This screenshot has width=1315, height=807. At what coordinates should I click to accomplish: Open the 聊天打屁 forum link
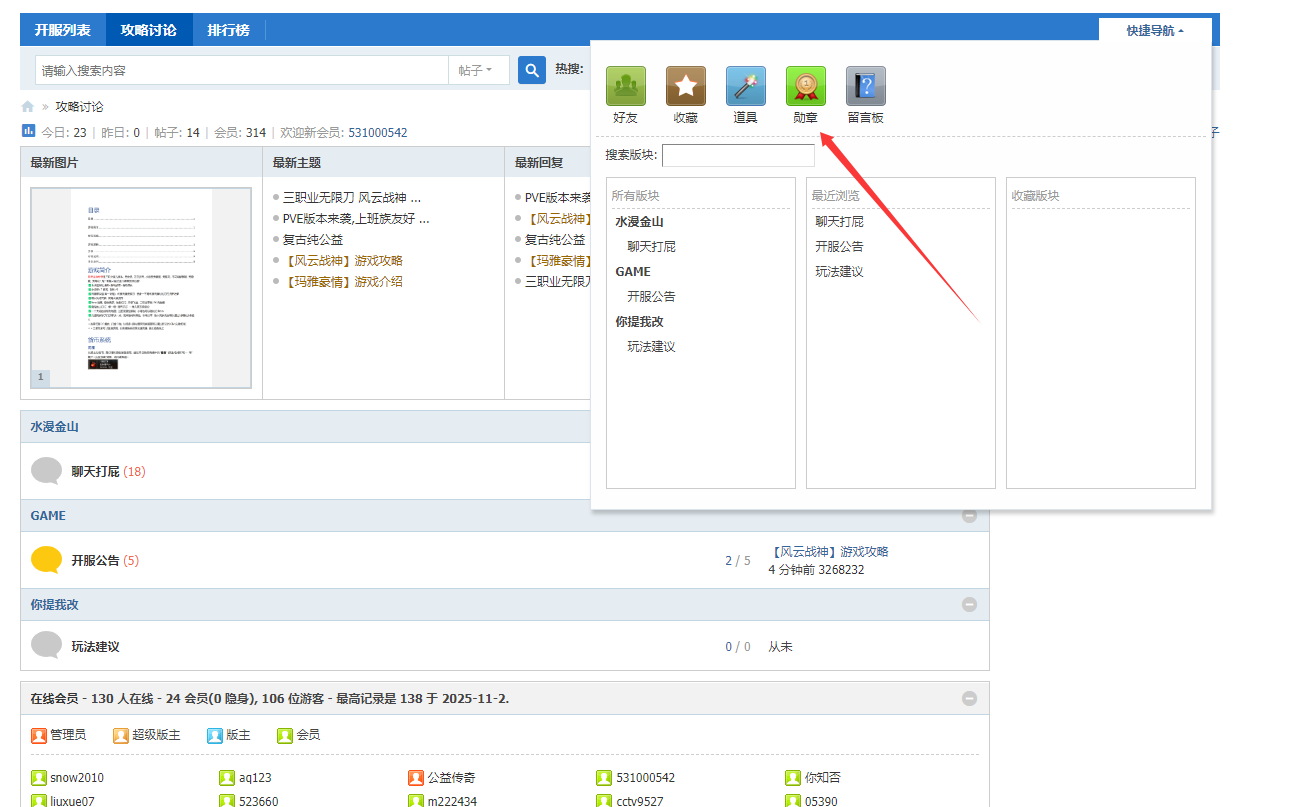pos(95,471)
